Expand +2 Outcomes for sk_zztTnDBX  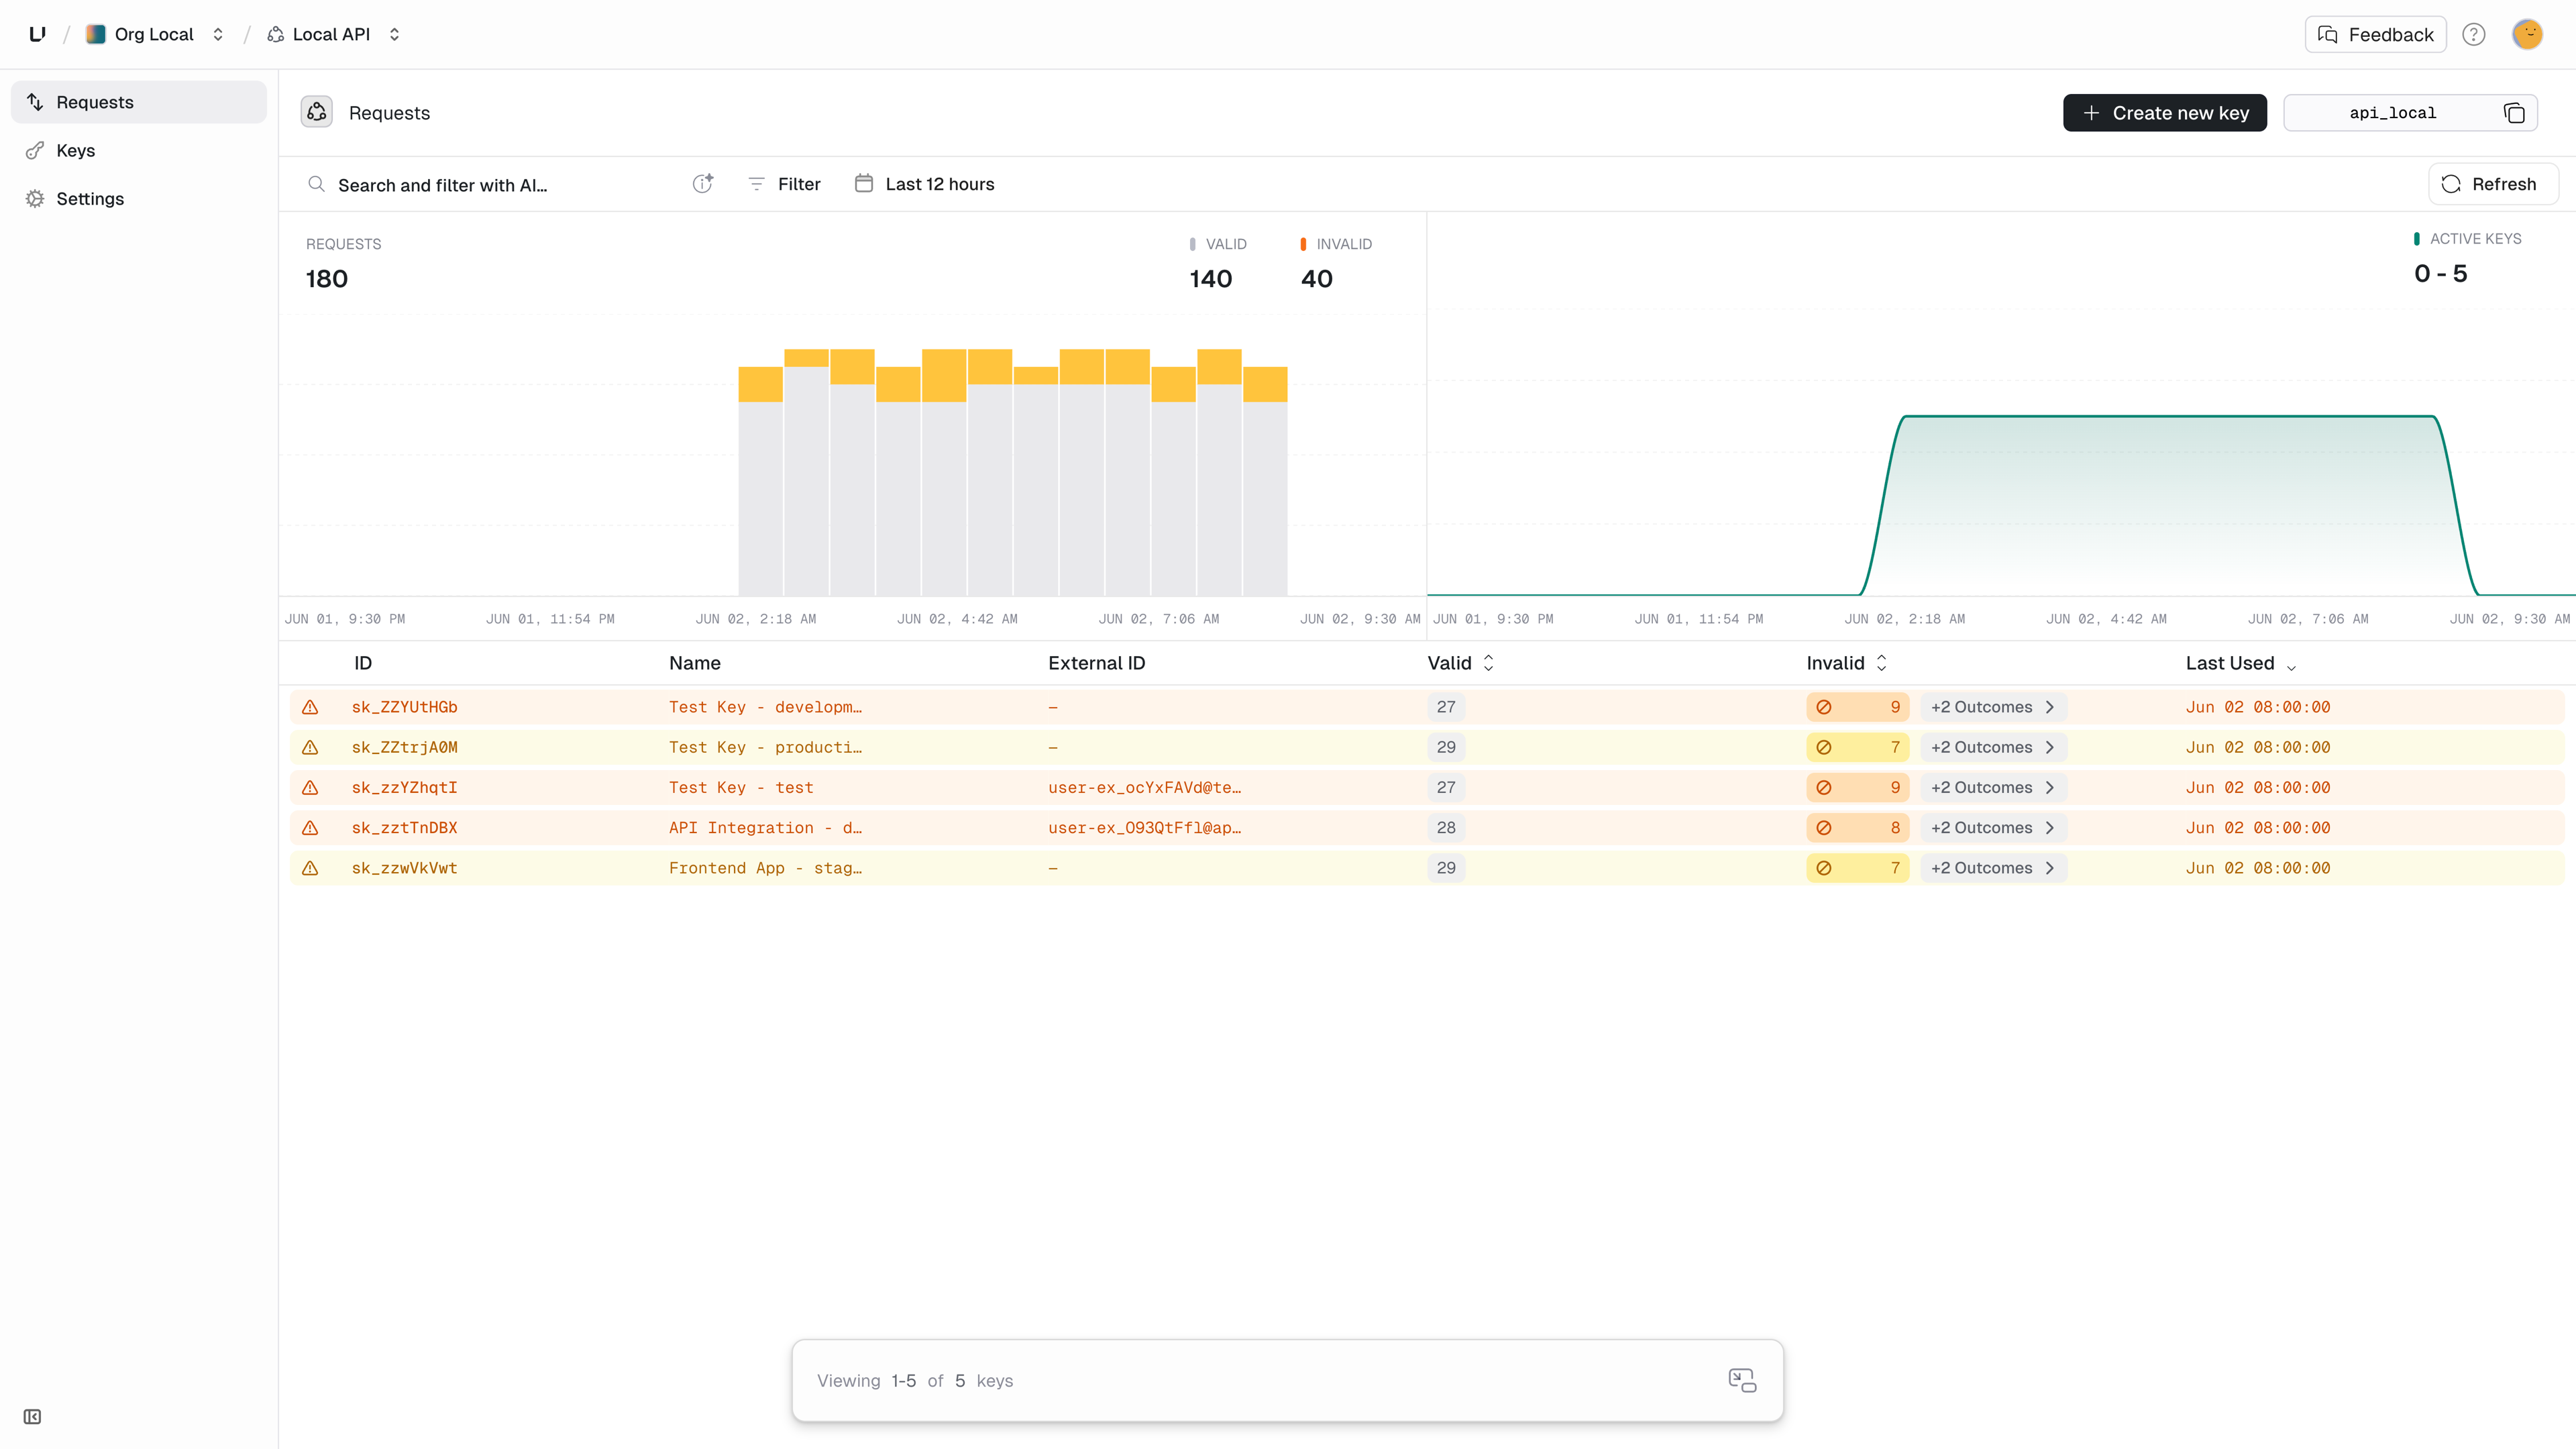coord(1993,828)
